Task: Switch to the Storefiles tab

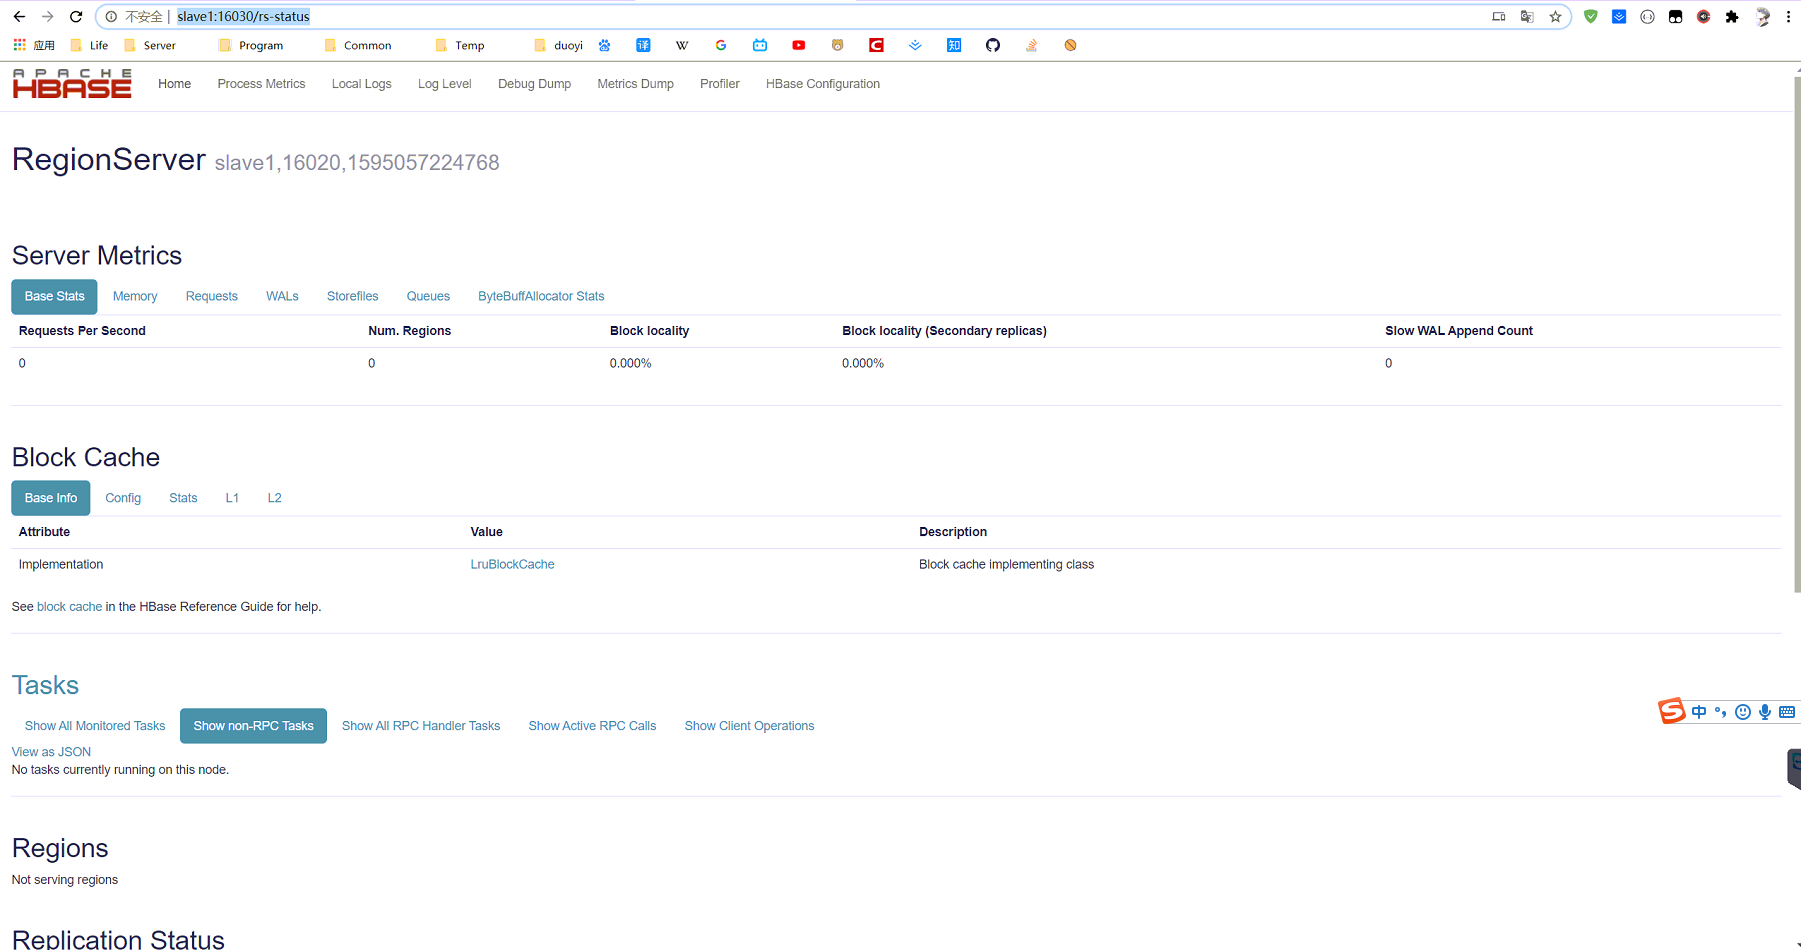Action: [352, 296]
